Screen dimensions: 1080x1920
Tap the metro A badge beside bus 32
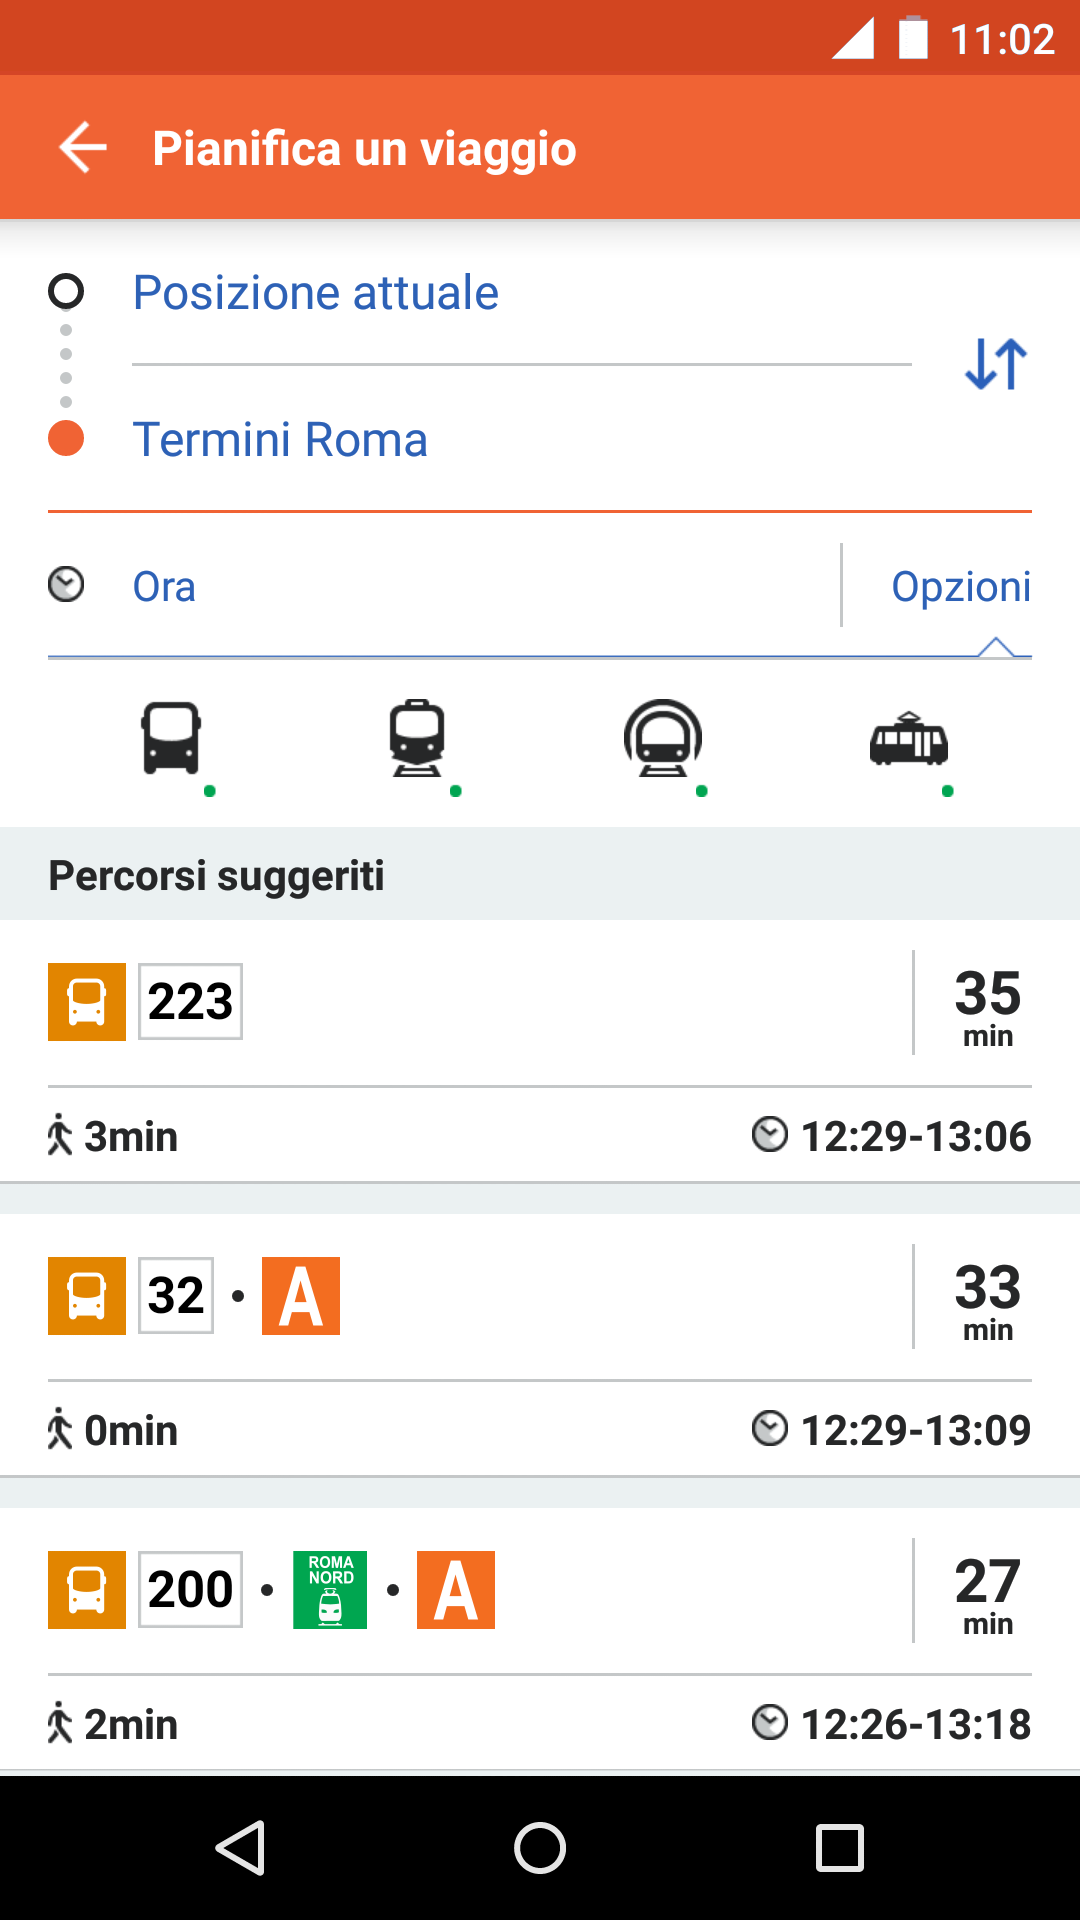coord(301,1296)
